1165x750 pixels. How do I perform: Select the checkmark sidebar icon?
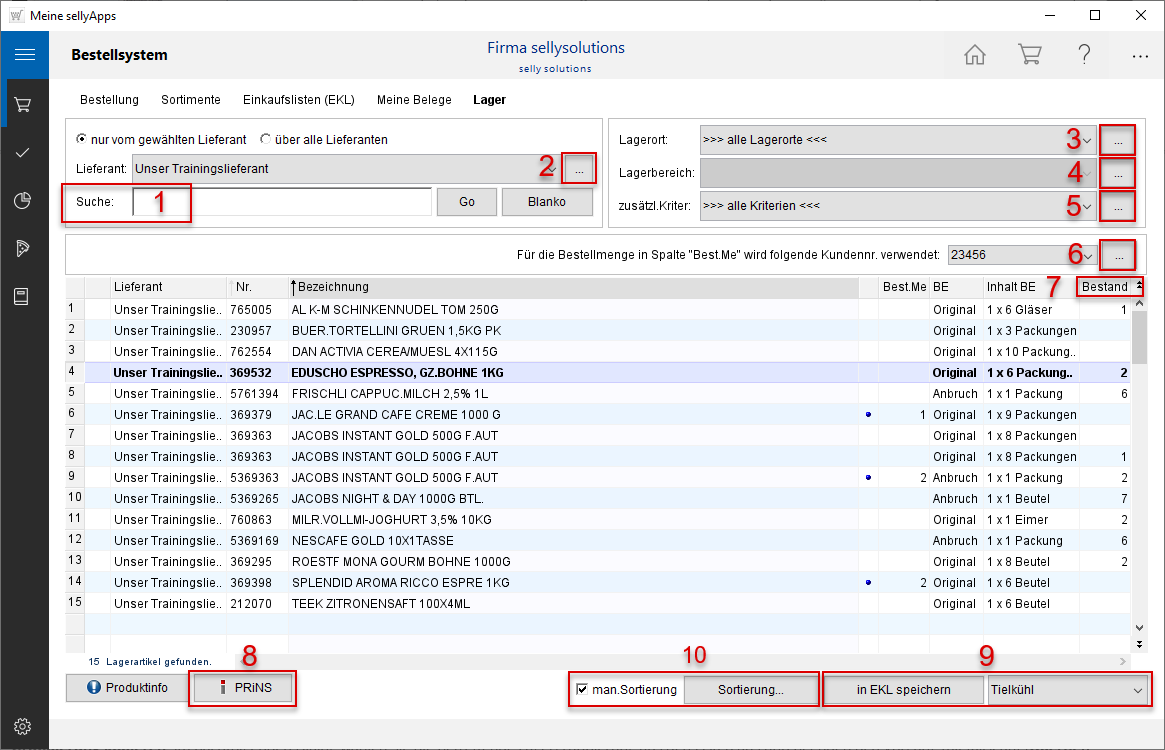coord(24,153)
